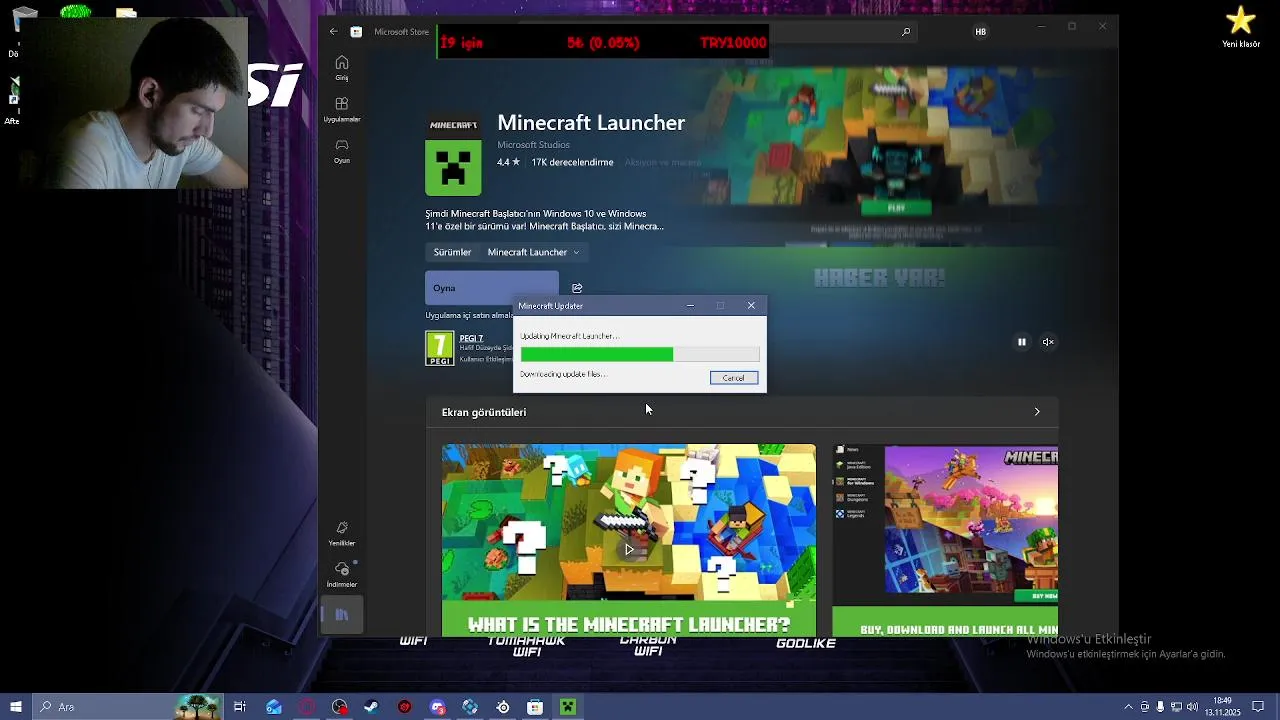Open the Yeni klasör desktop star icon
1280x720 pixels.
click(x=1241, y=27)
